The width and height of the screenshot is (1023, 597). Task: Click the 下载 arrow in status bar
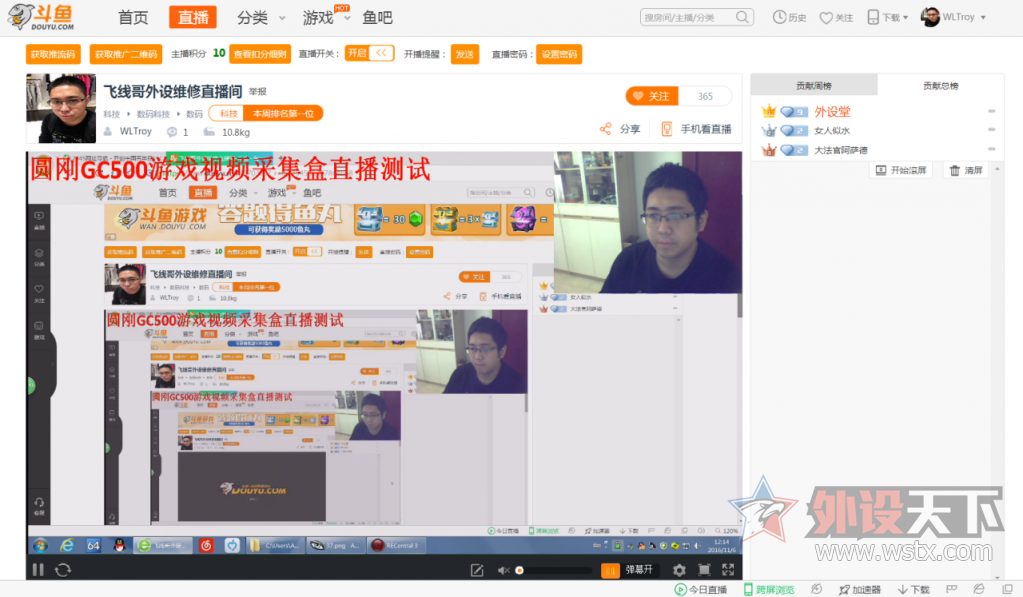pyautogui.click(x=903, y=590)
